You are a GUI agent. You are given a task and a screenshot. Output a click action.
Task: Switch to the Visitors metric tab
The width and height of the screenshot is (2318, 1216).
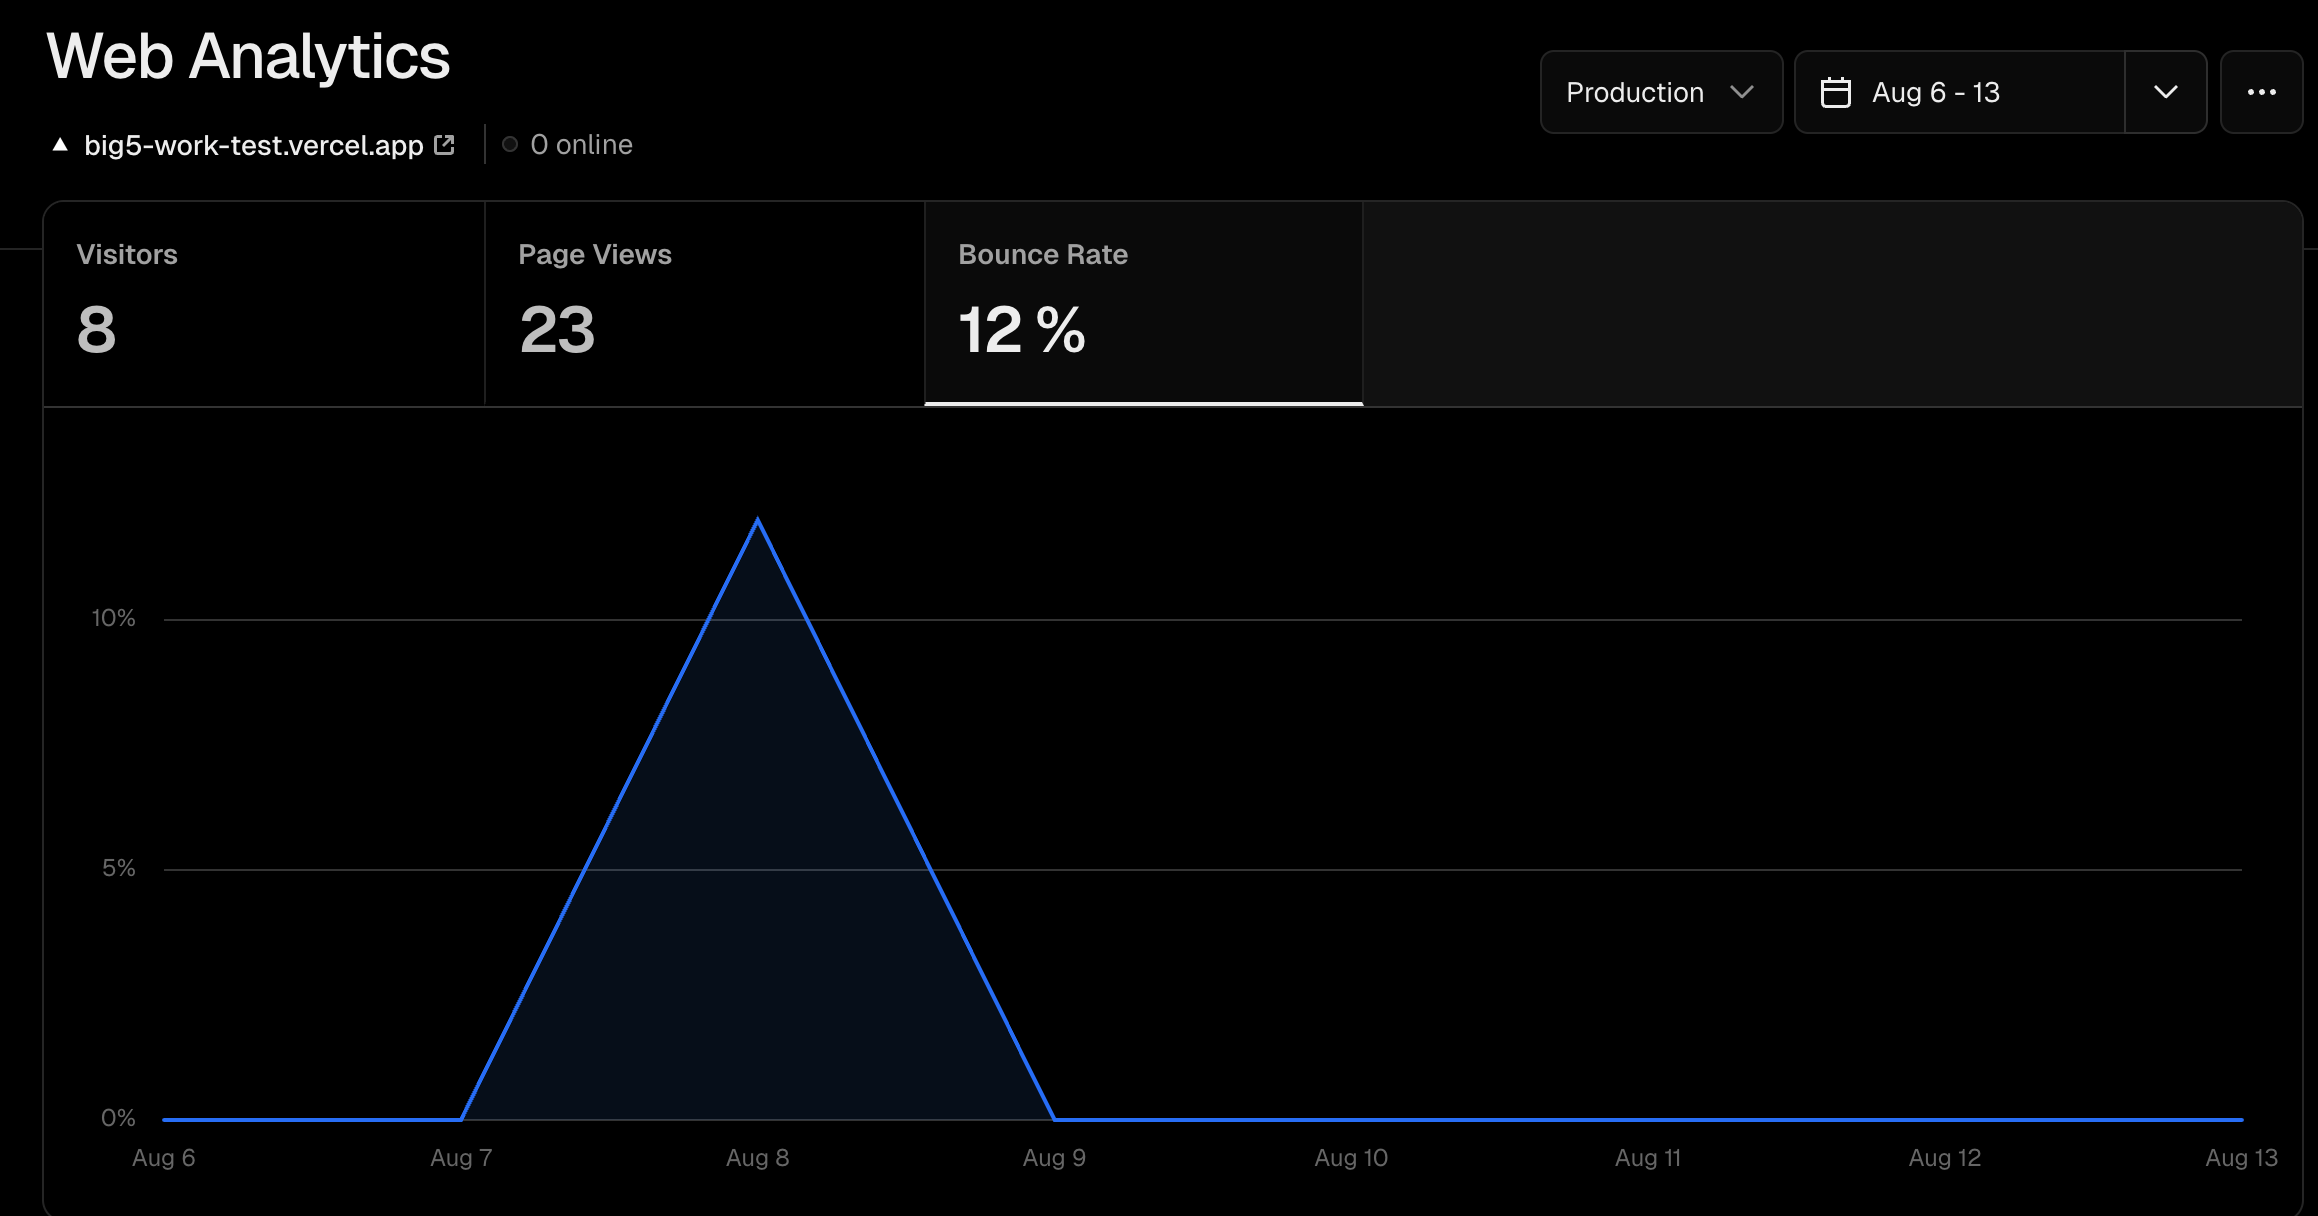(x=264, y=303)
